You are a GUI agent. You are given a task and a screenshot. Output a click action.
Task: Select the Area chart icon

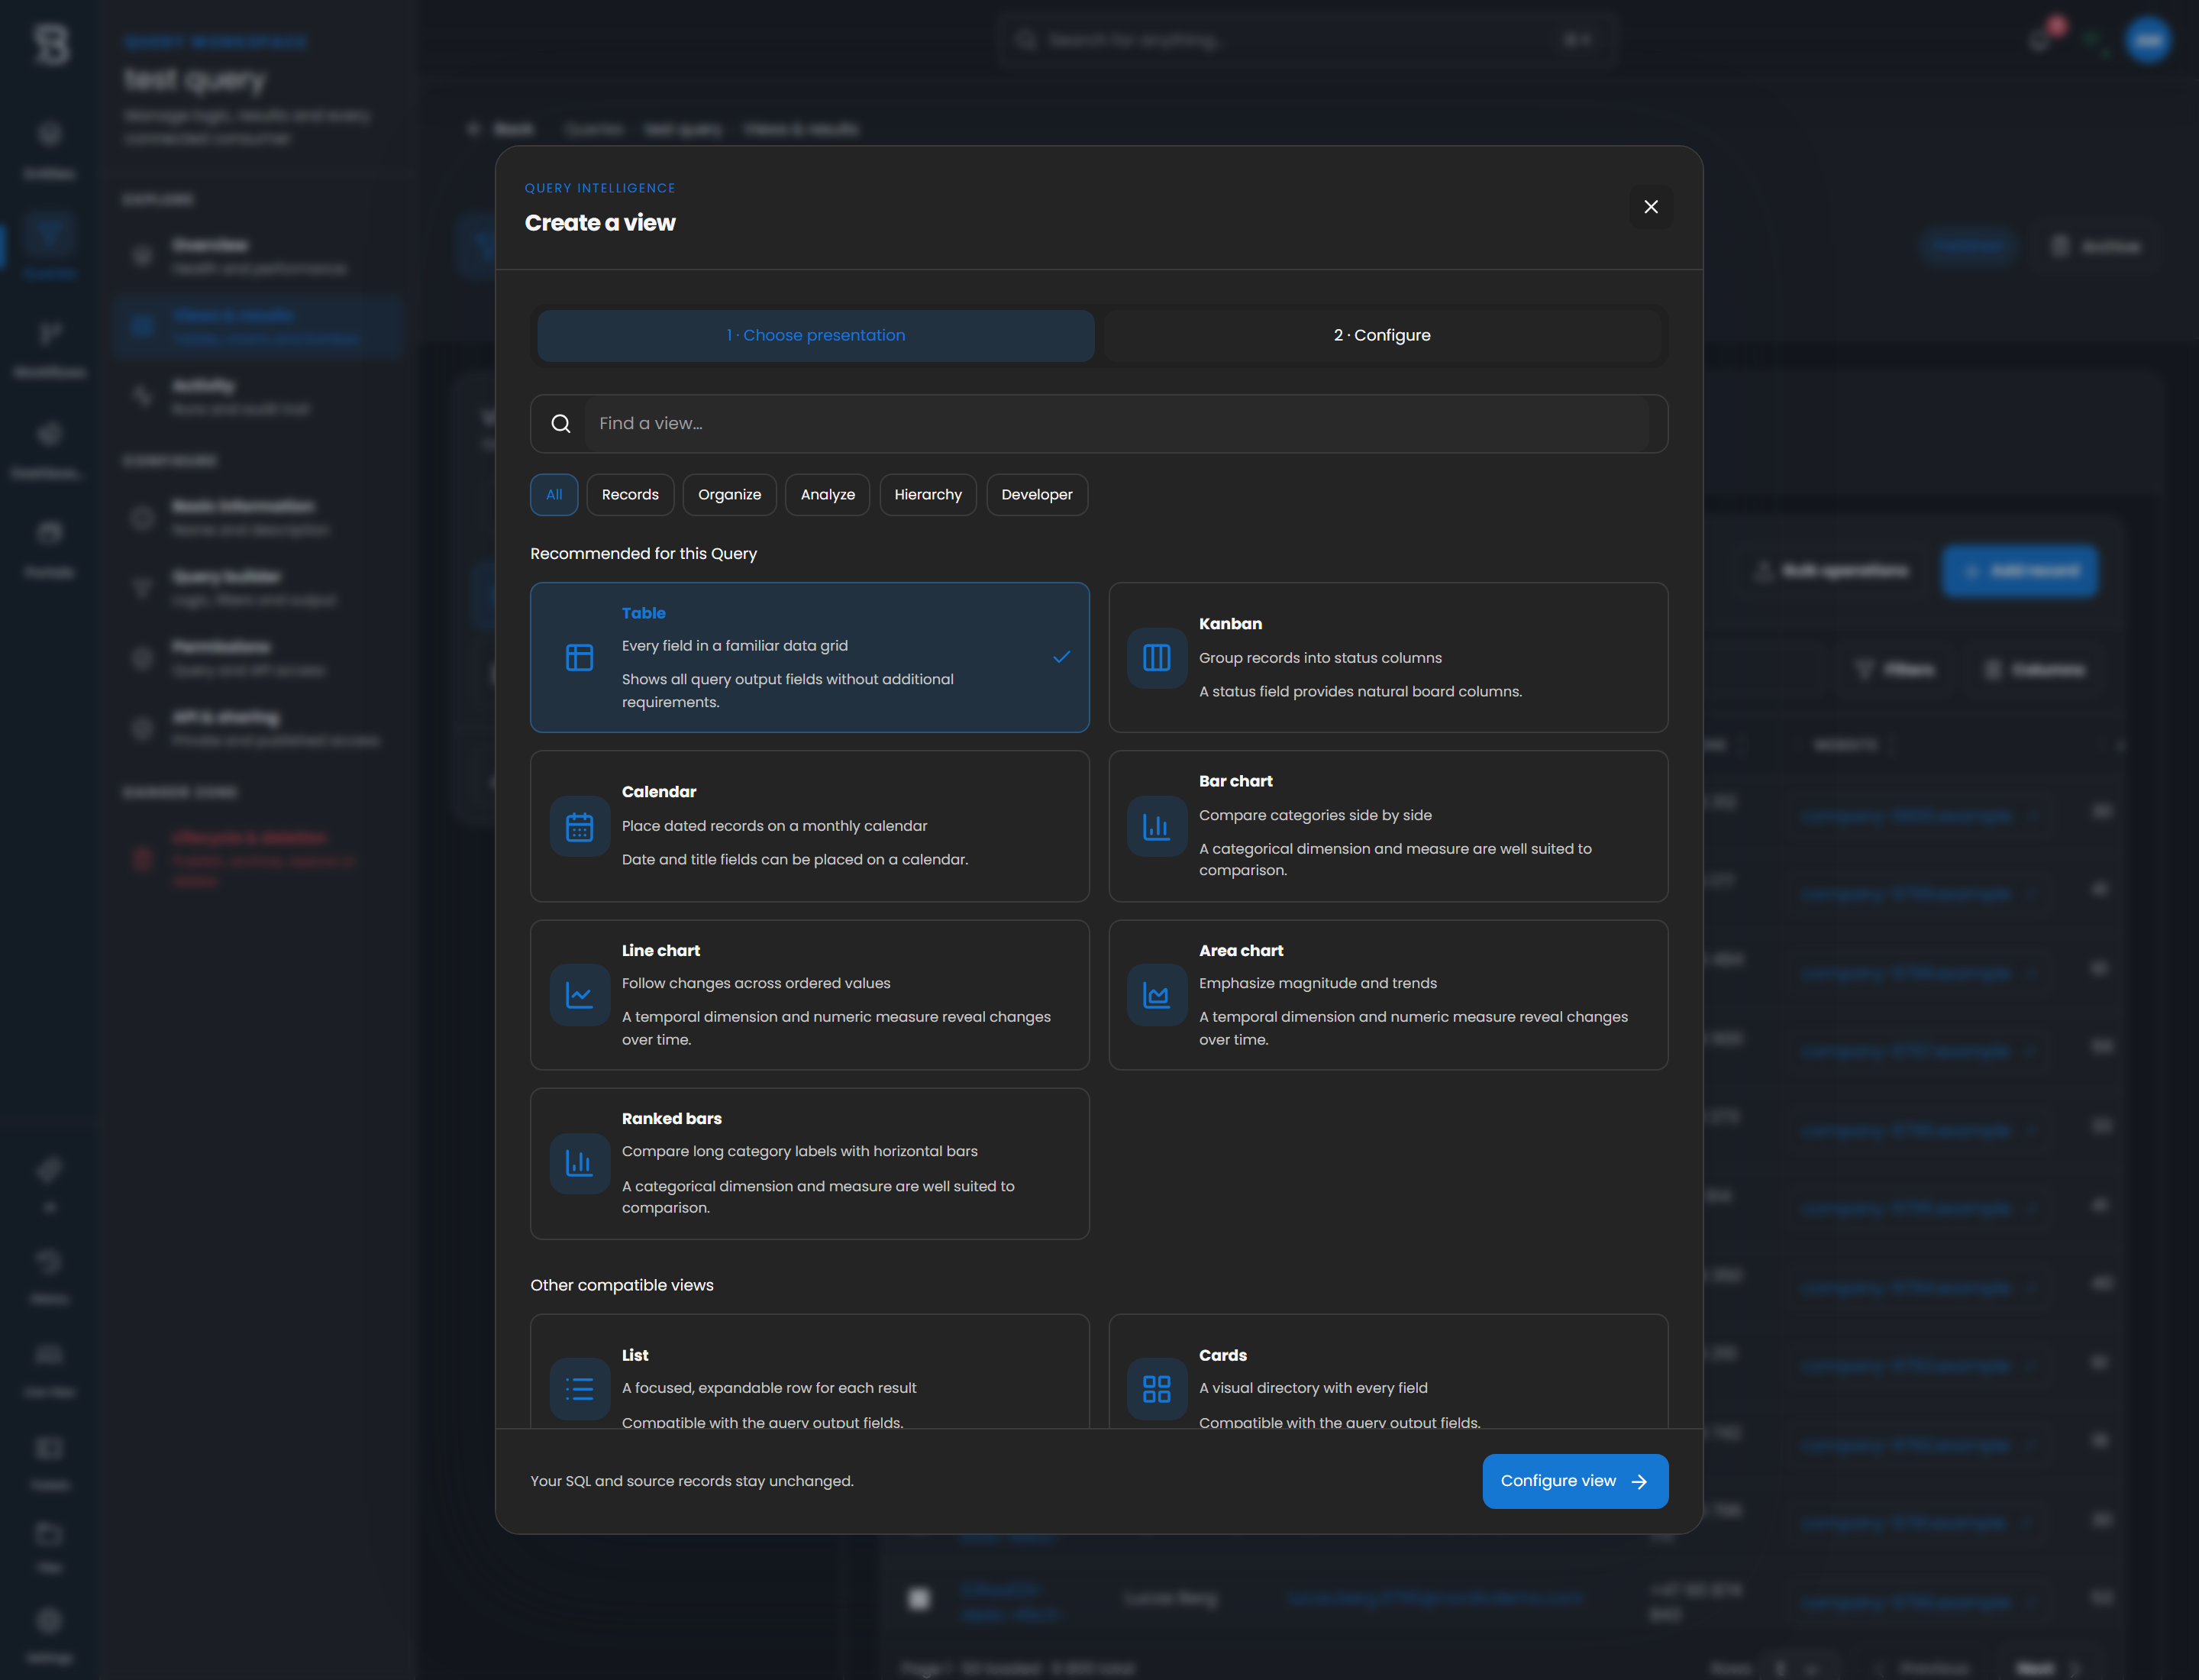(x=1156, y=994)
